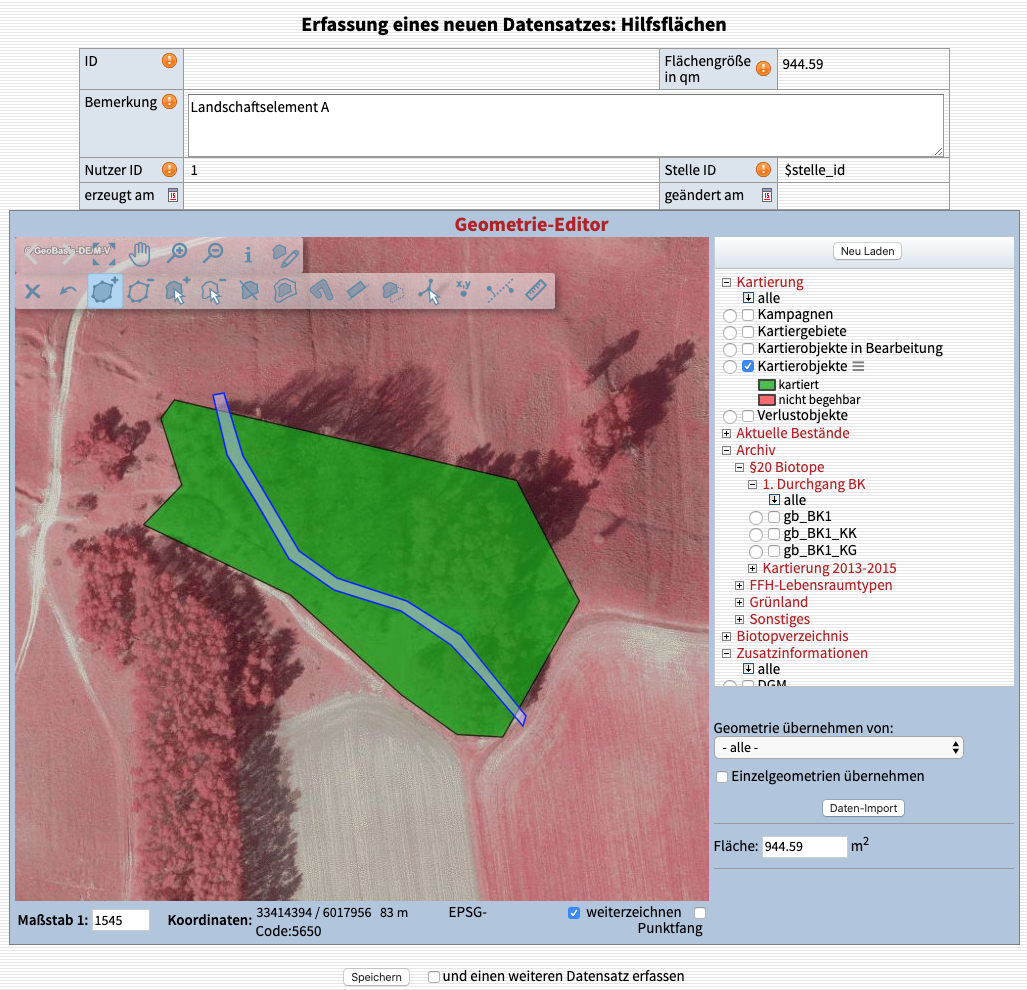Image resolution: width=1027 pixels, height=990 pixels.
Task: Click the delete geometry X icon
Action: (32, 291)
